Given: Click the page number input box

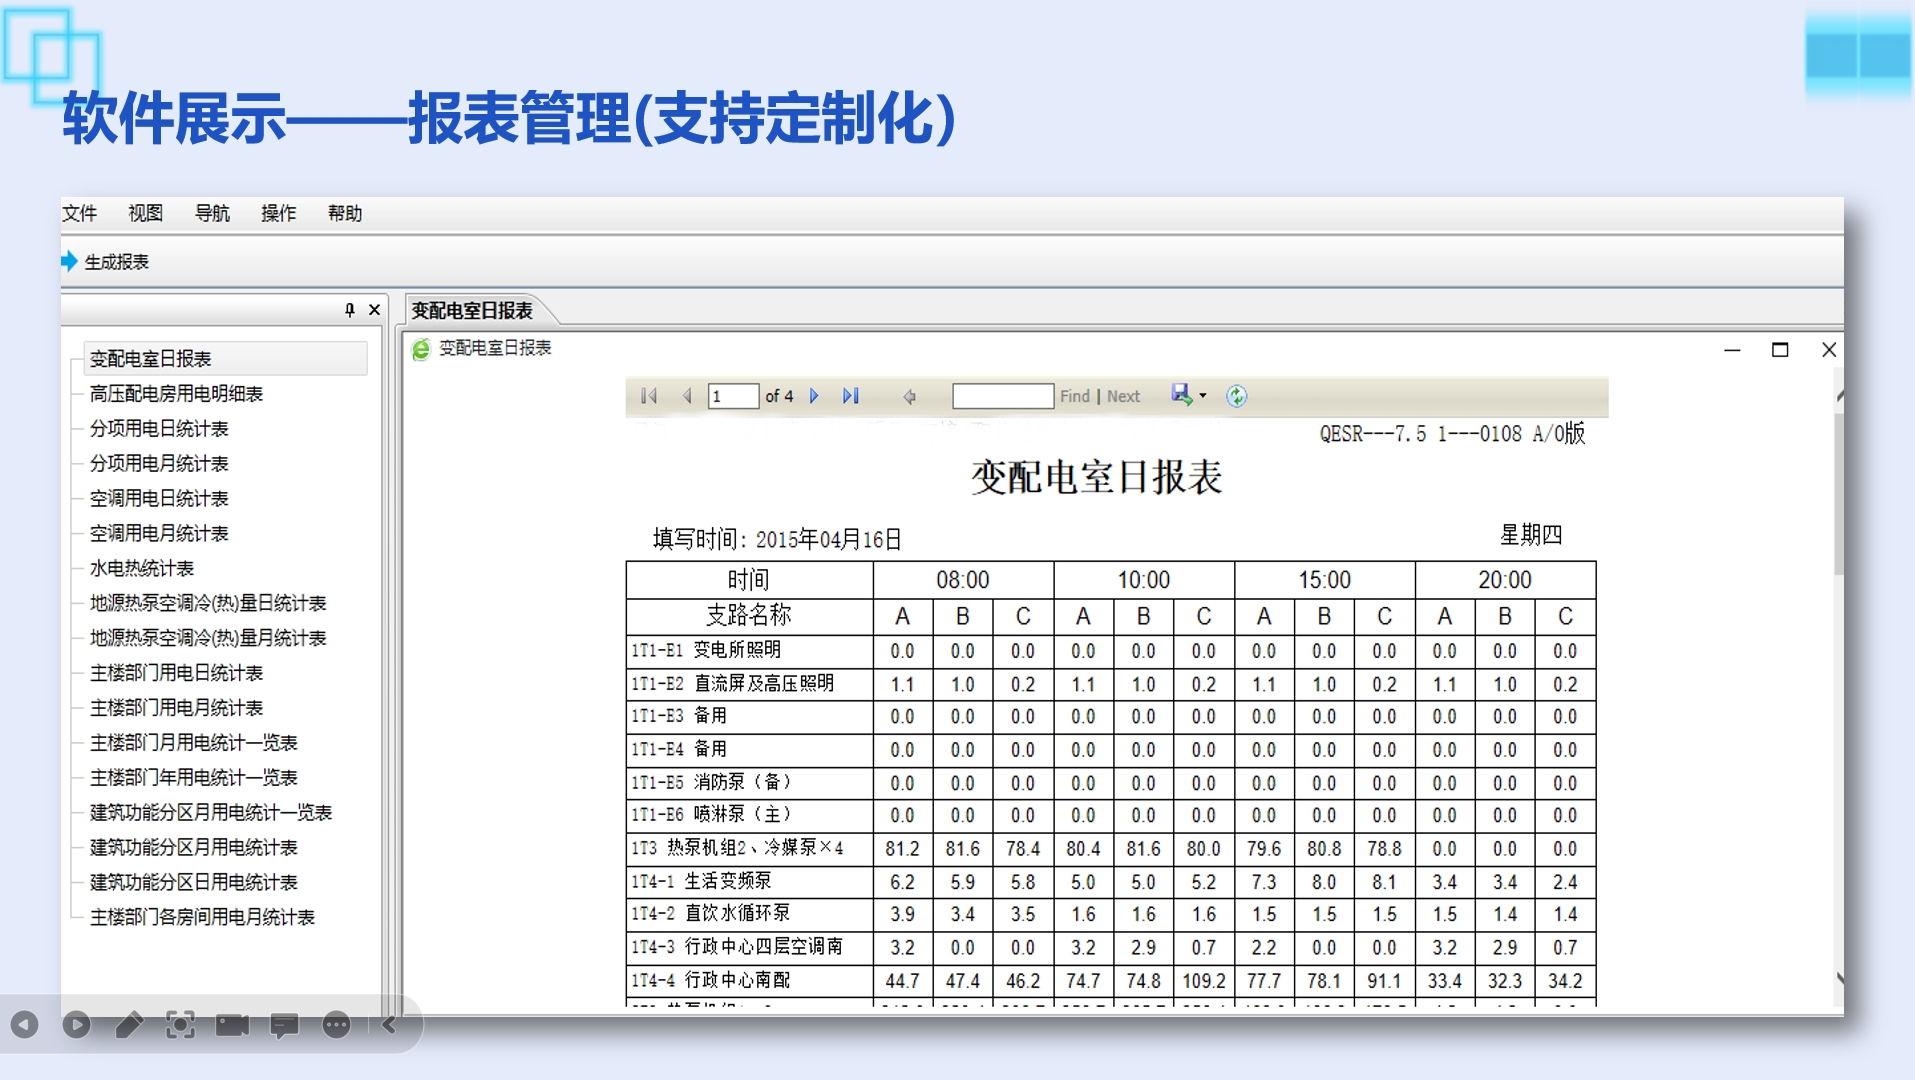Looking at the screenshot, I should click(733, 396).
